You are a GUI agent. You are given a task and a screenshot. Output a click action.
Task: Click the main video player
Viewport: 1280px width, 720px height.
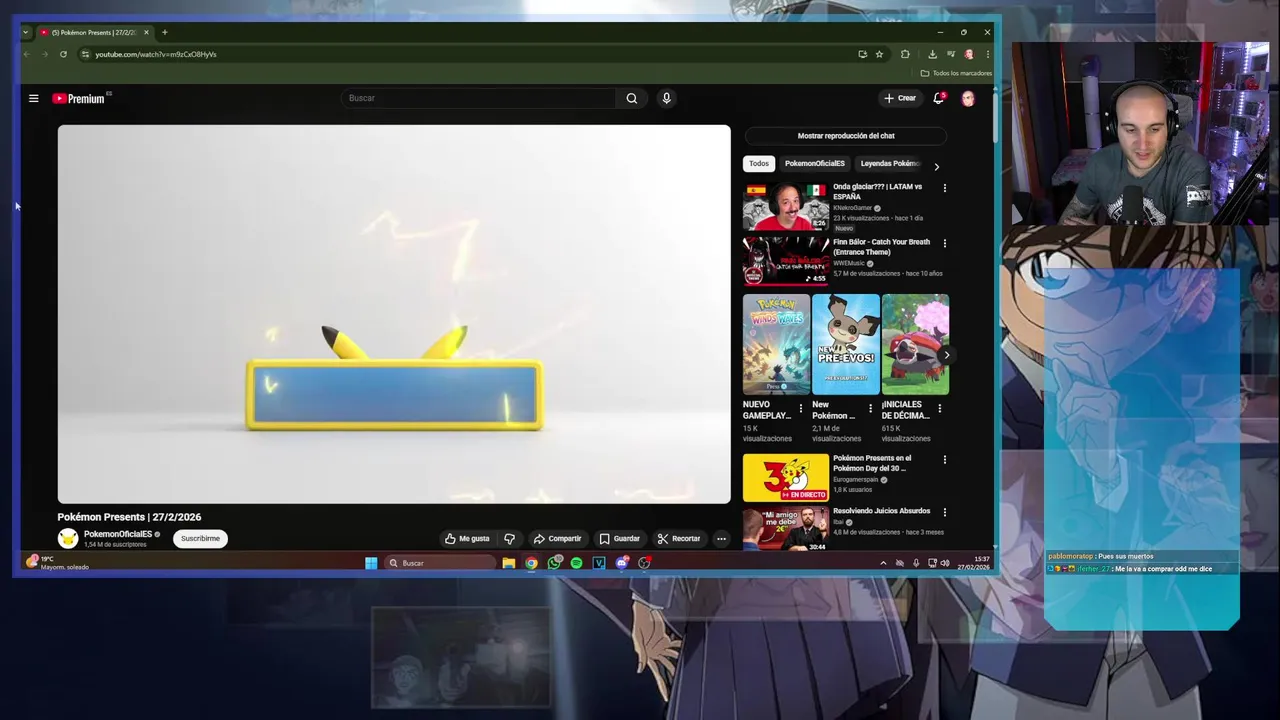[x=394, y=314]
